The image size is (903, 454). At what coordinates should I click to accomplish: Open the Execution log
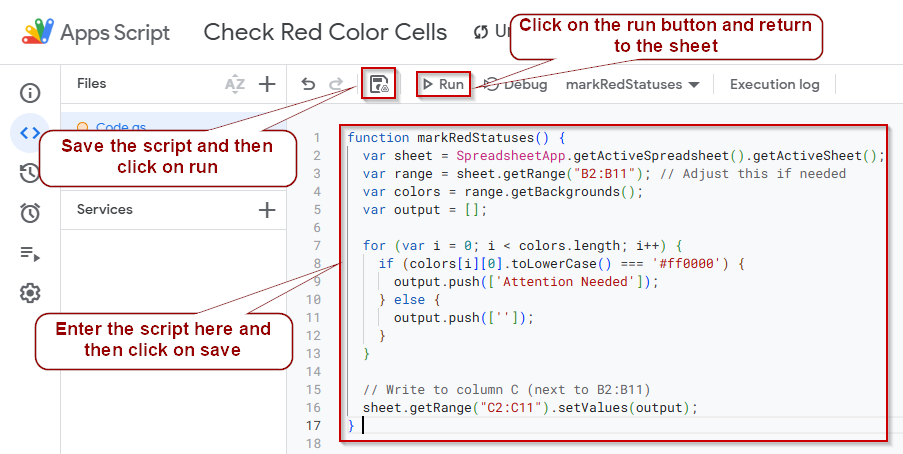(775, 85)
